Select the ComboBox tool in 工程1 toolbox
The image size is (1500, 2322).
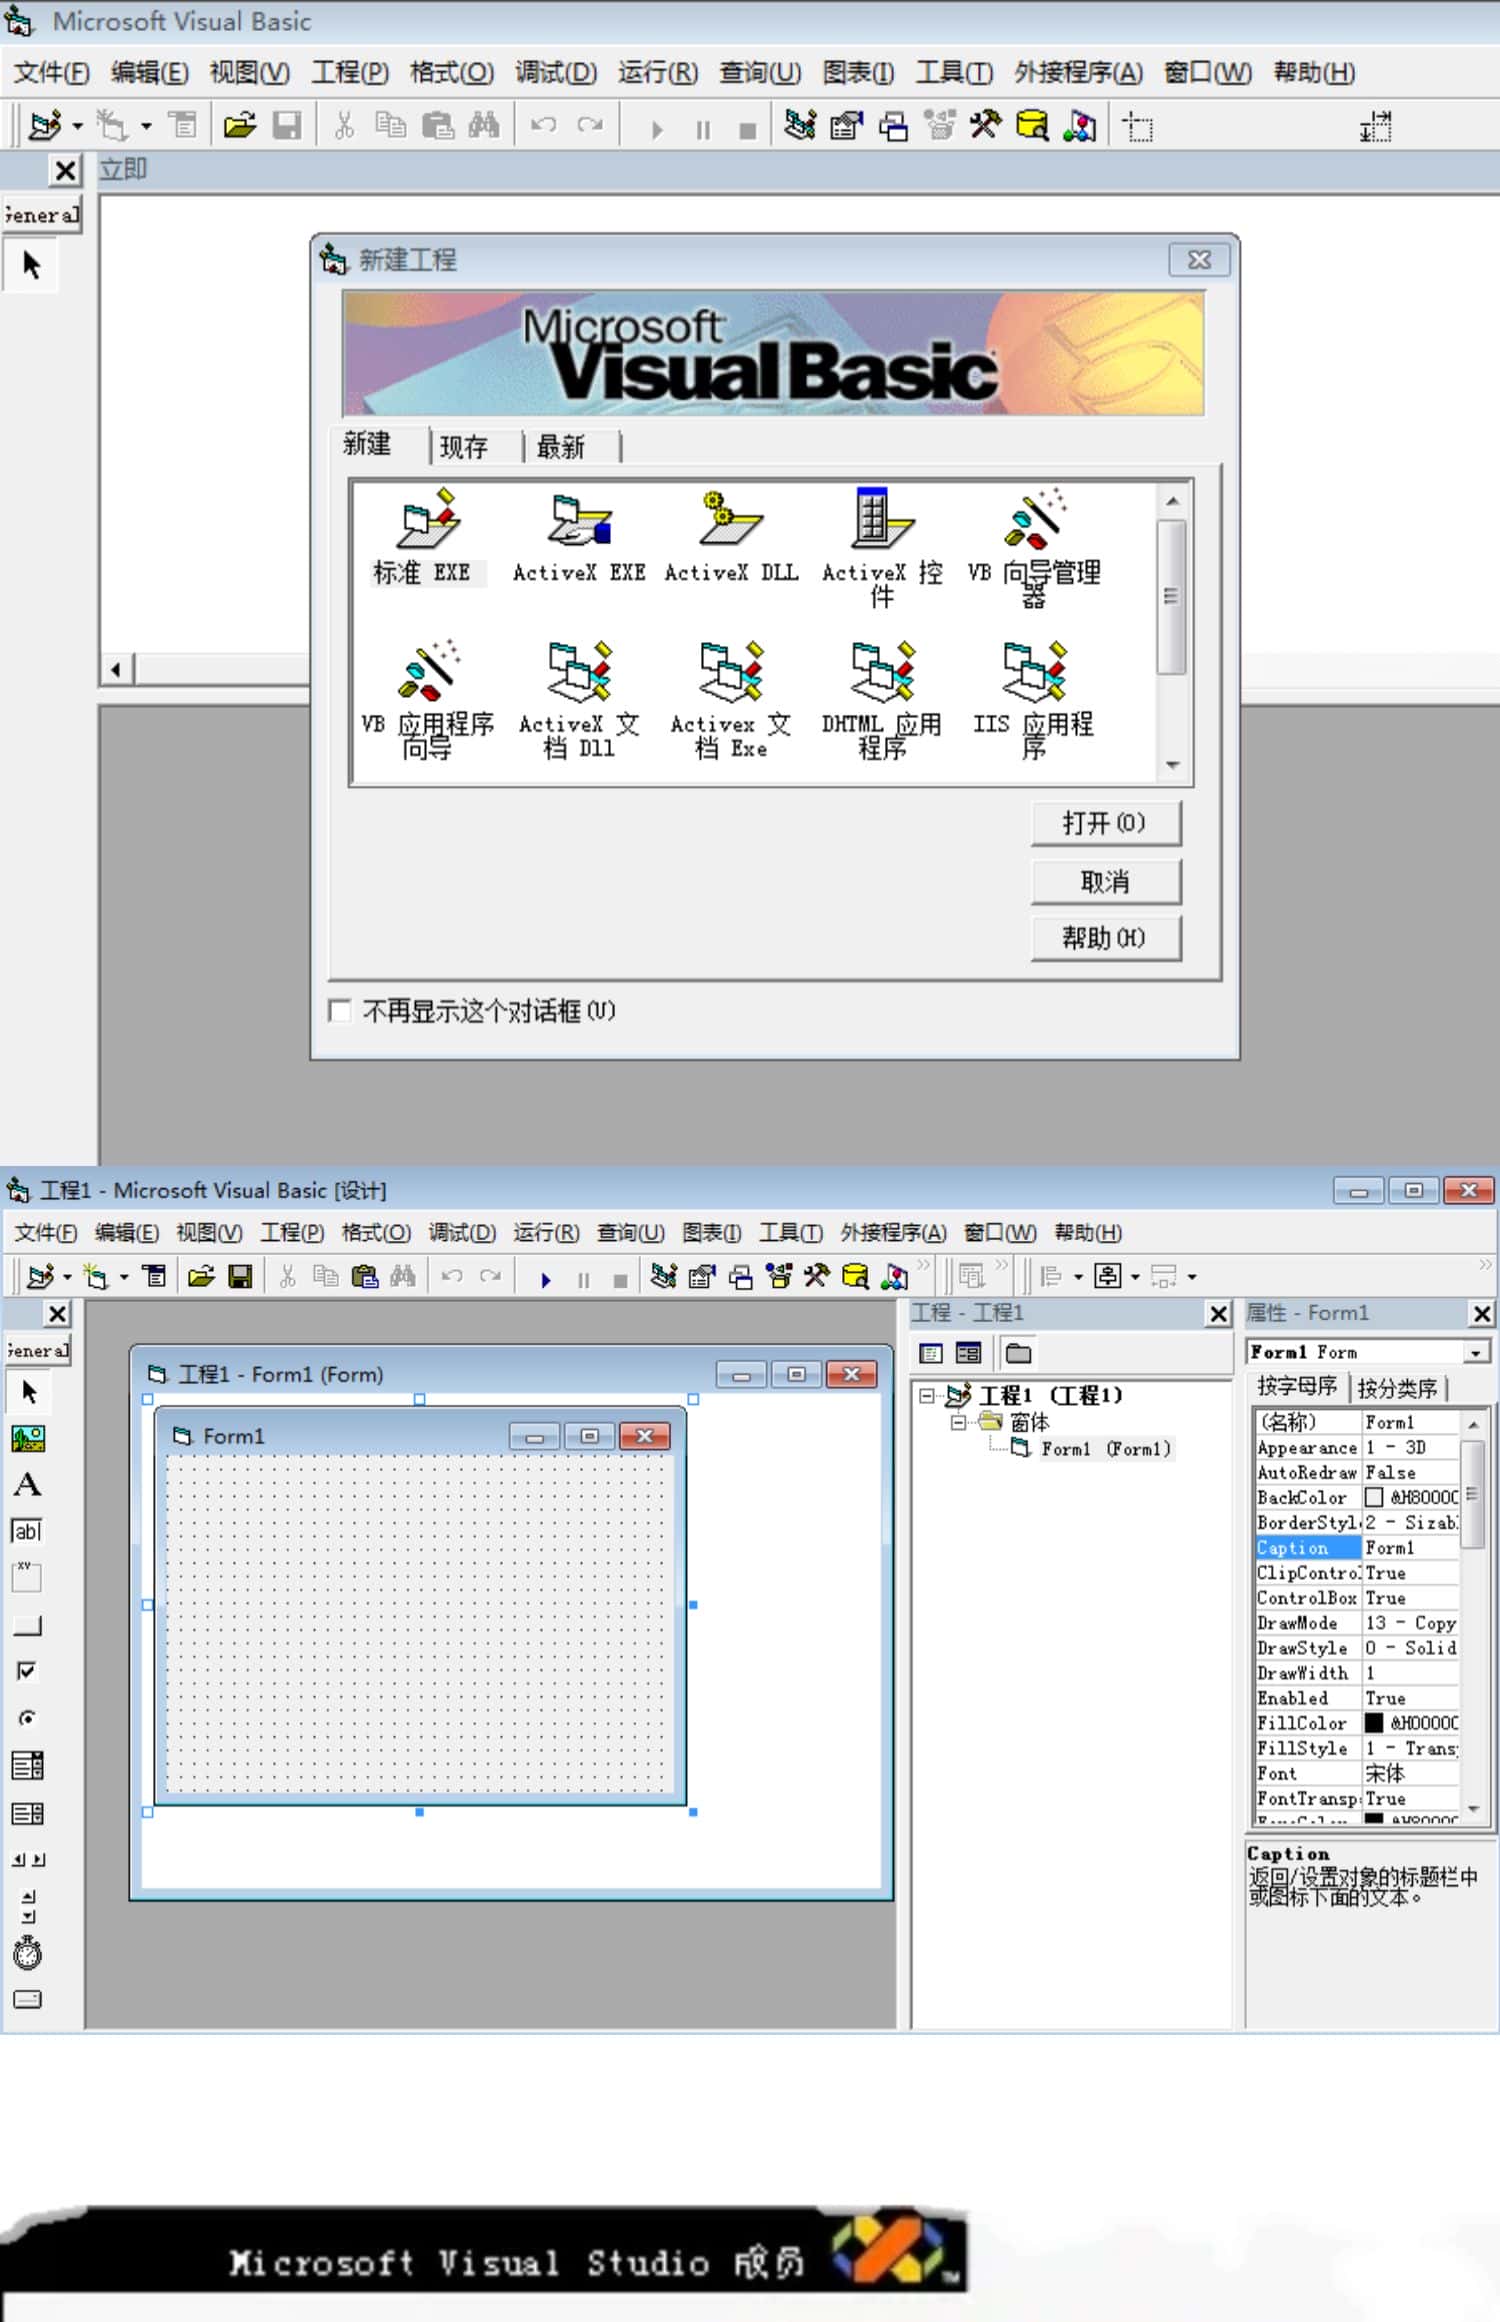pyautogui.click(x=28, y=1766)
